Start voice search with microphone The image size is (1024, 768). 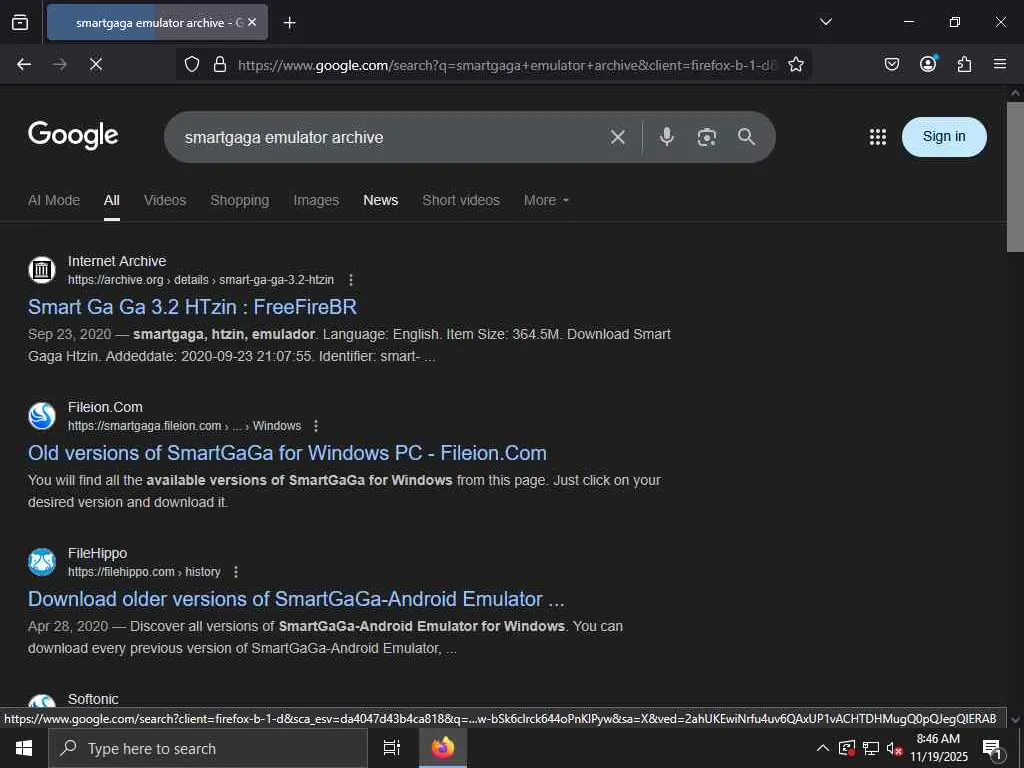click(x=667, y=136)
